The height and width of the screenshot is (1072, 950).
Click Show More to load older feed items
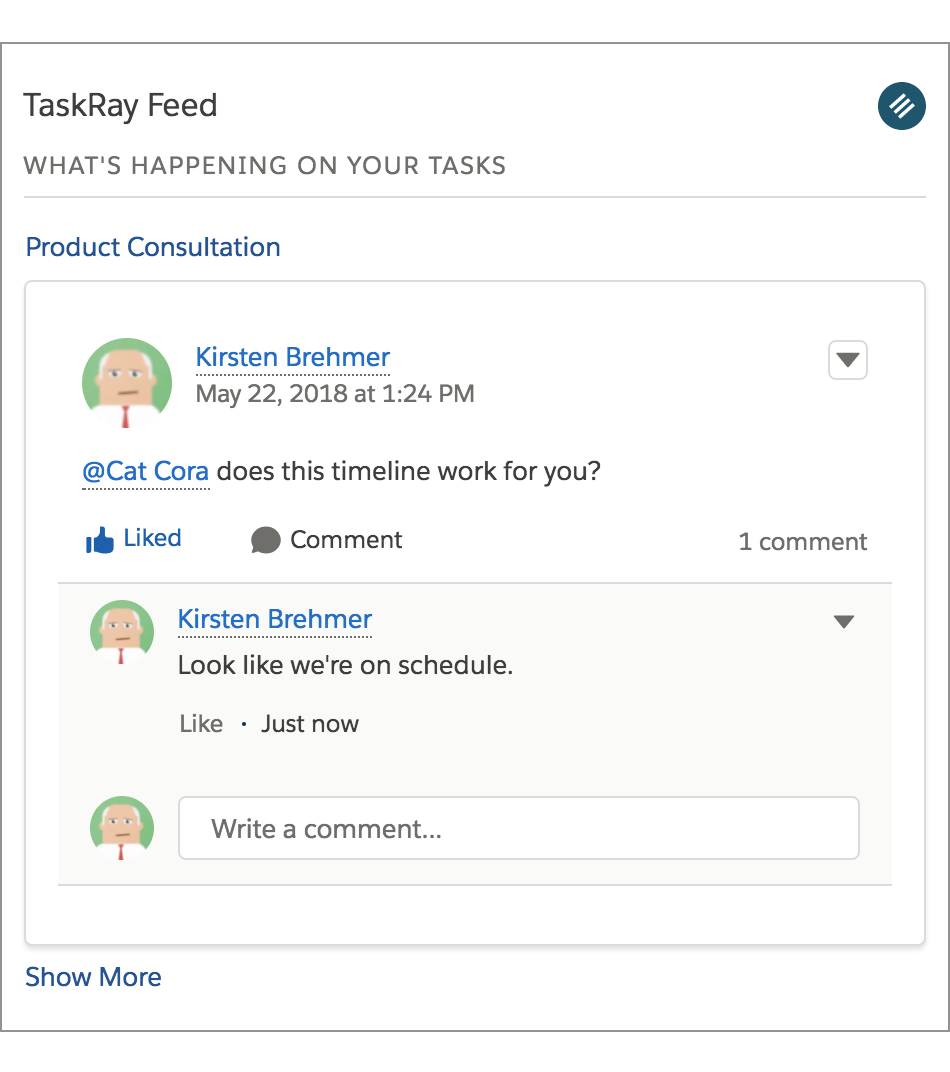[93, 977]
